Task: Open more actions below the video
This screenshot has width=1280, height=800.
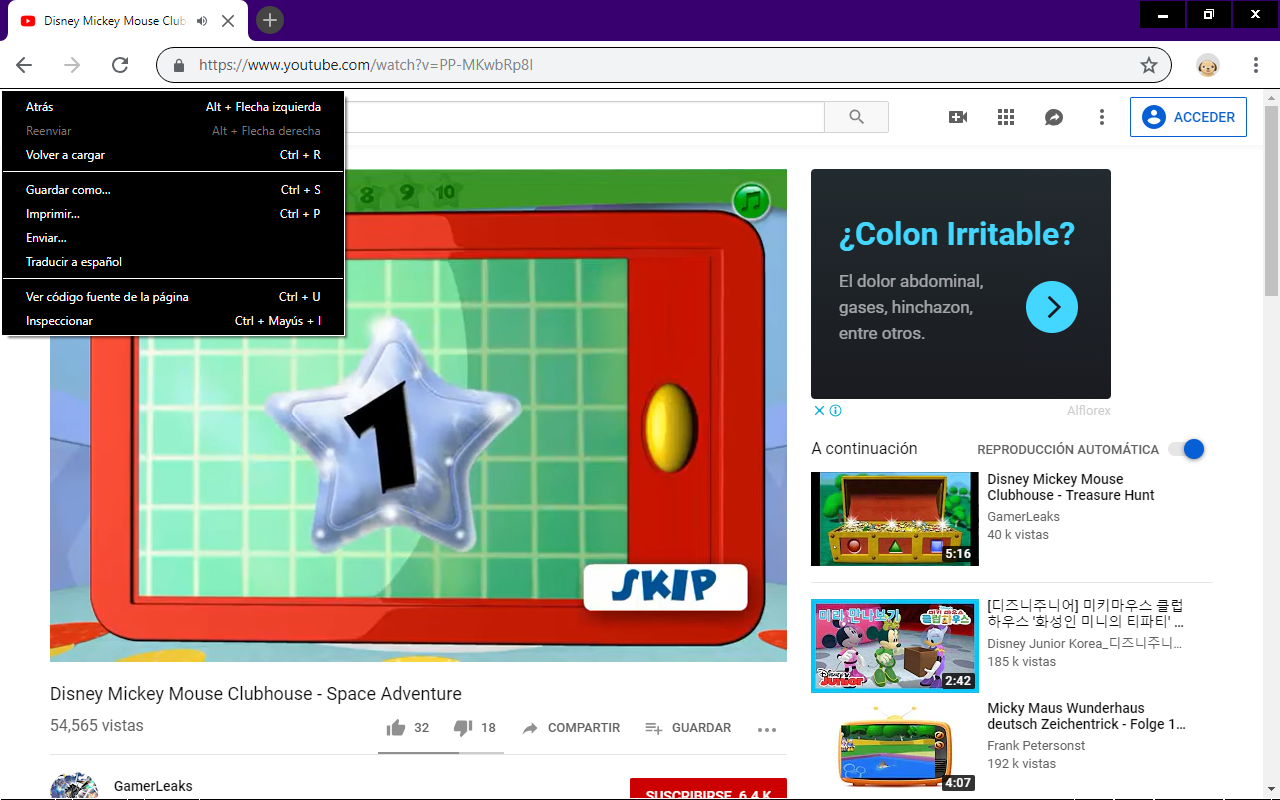Action: point(767,729)
